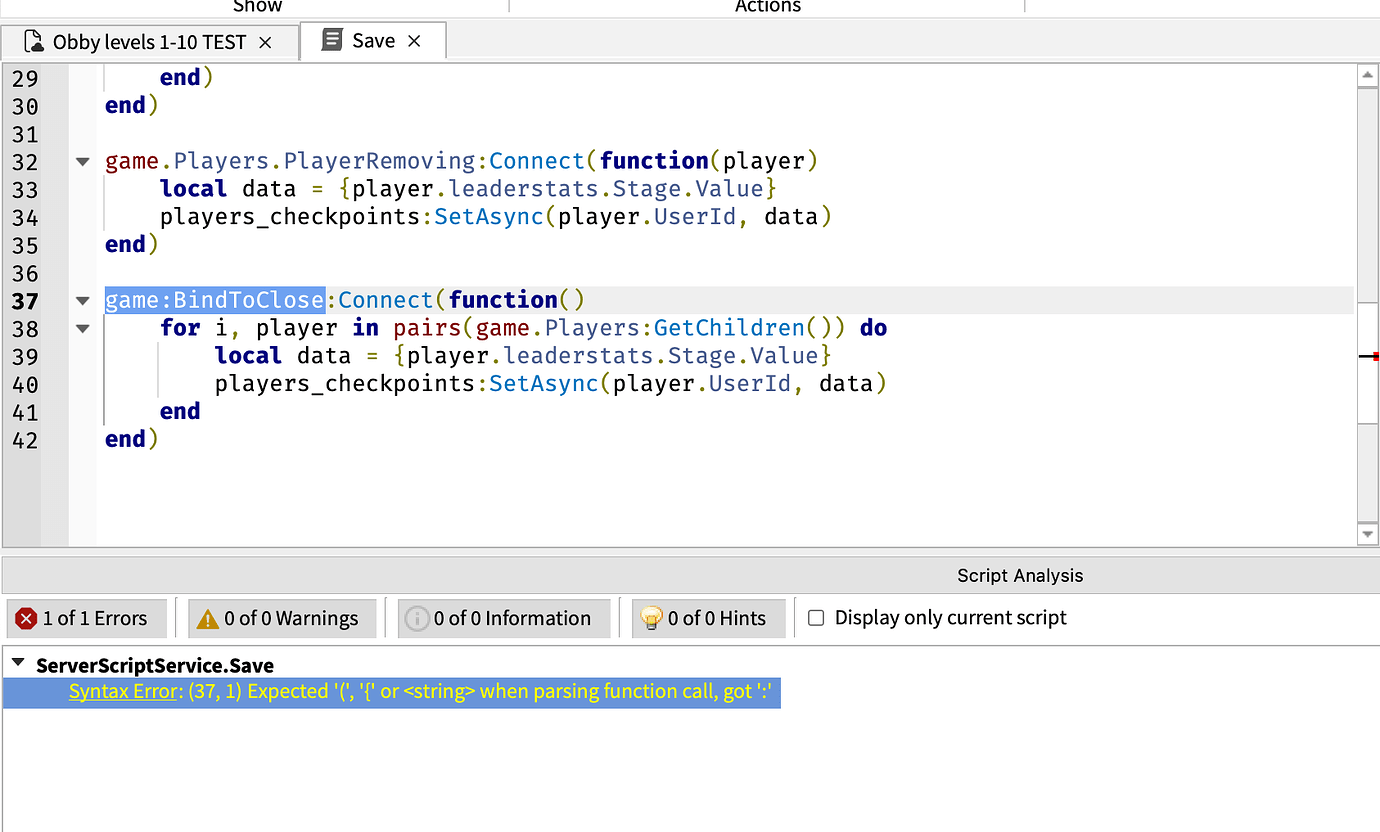The image size is (1380, 832).
Task: Click "local data" on line 33
Action: click(228, 189)
